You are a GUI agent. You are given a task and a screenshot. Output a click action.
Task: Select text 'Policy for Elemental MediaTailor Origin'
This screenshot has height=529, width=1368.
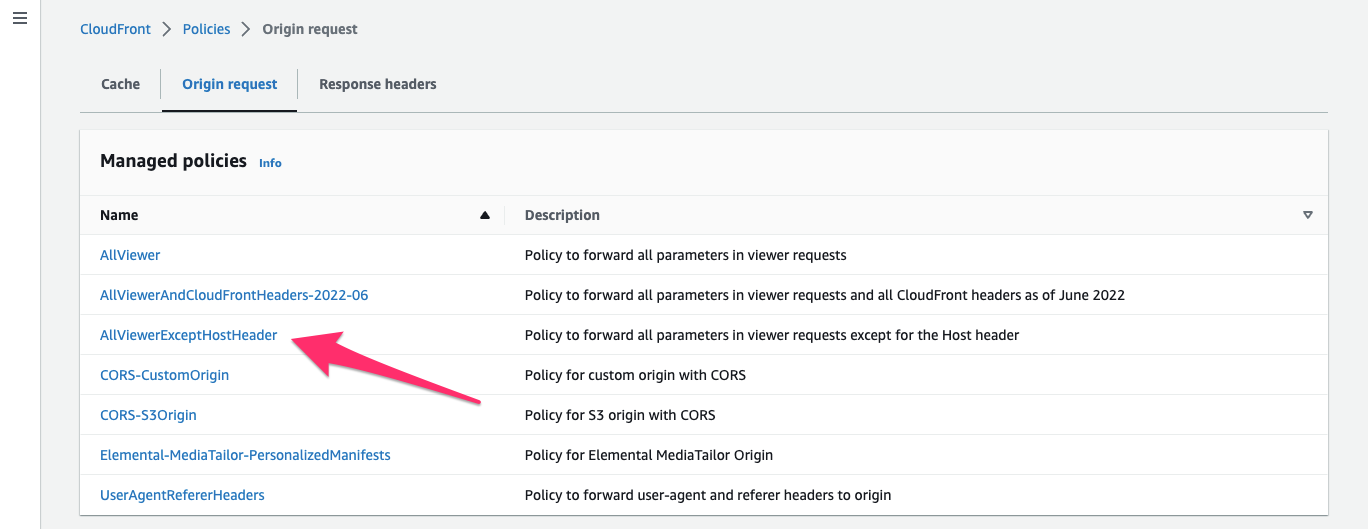(649, 455)
